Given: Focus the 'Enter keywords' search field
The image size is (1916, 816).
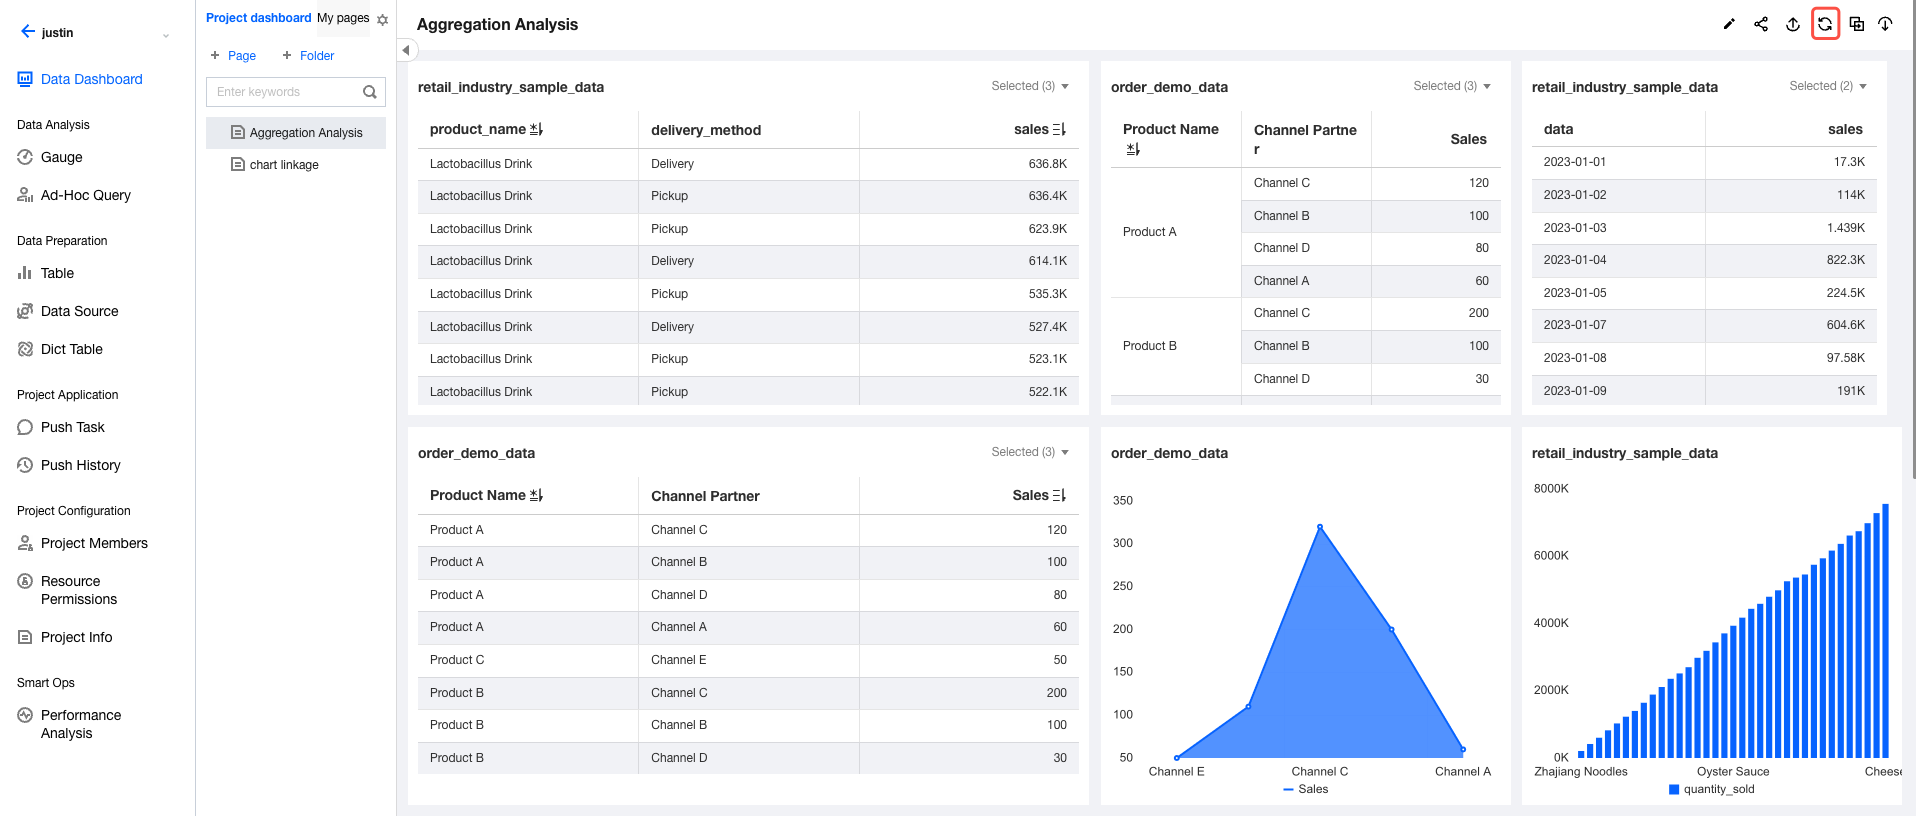Looking at the screenshot, I should [285, 92].
